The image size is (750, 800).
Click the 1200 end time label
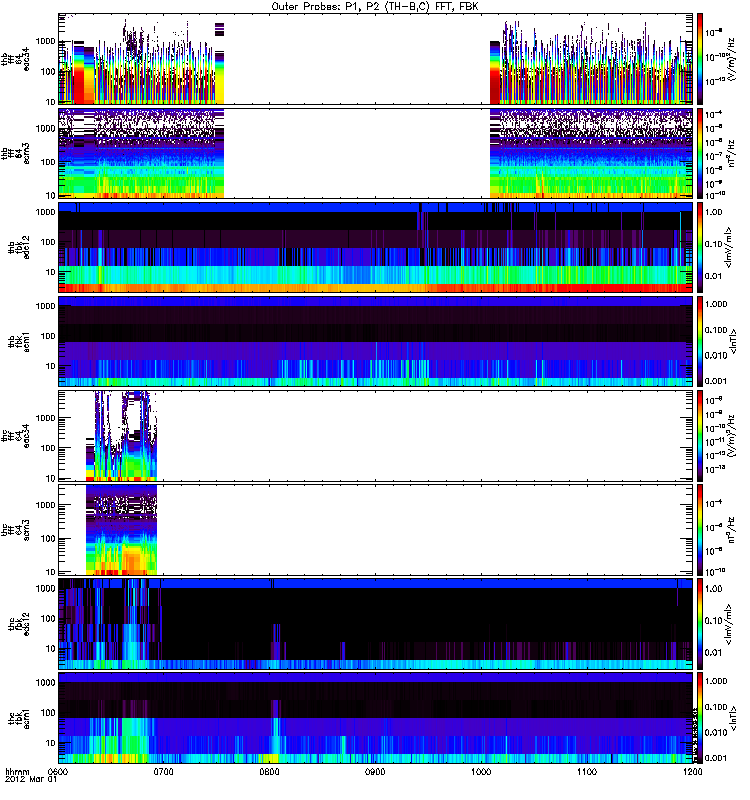pos(690,772)
